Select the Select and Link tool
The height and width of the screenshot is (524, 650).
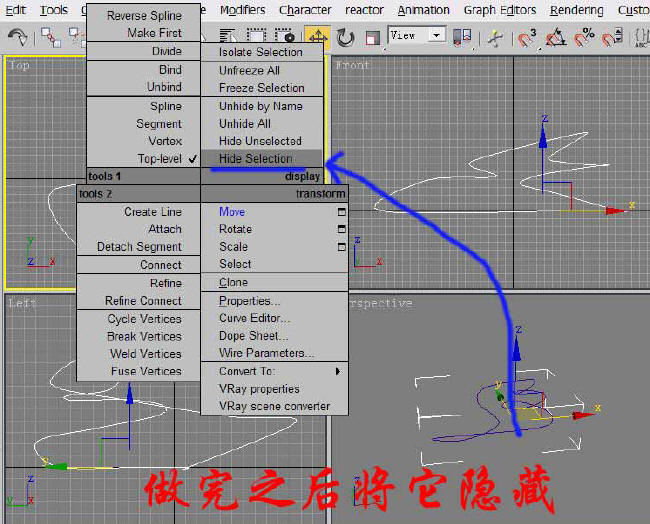coord(51,37)
